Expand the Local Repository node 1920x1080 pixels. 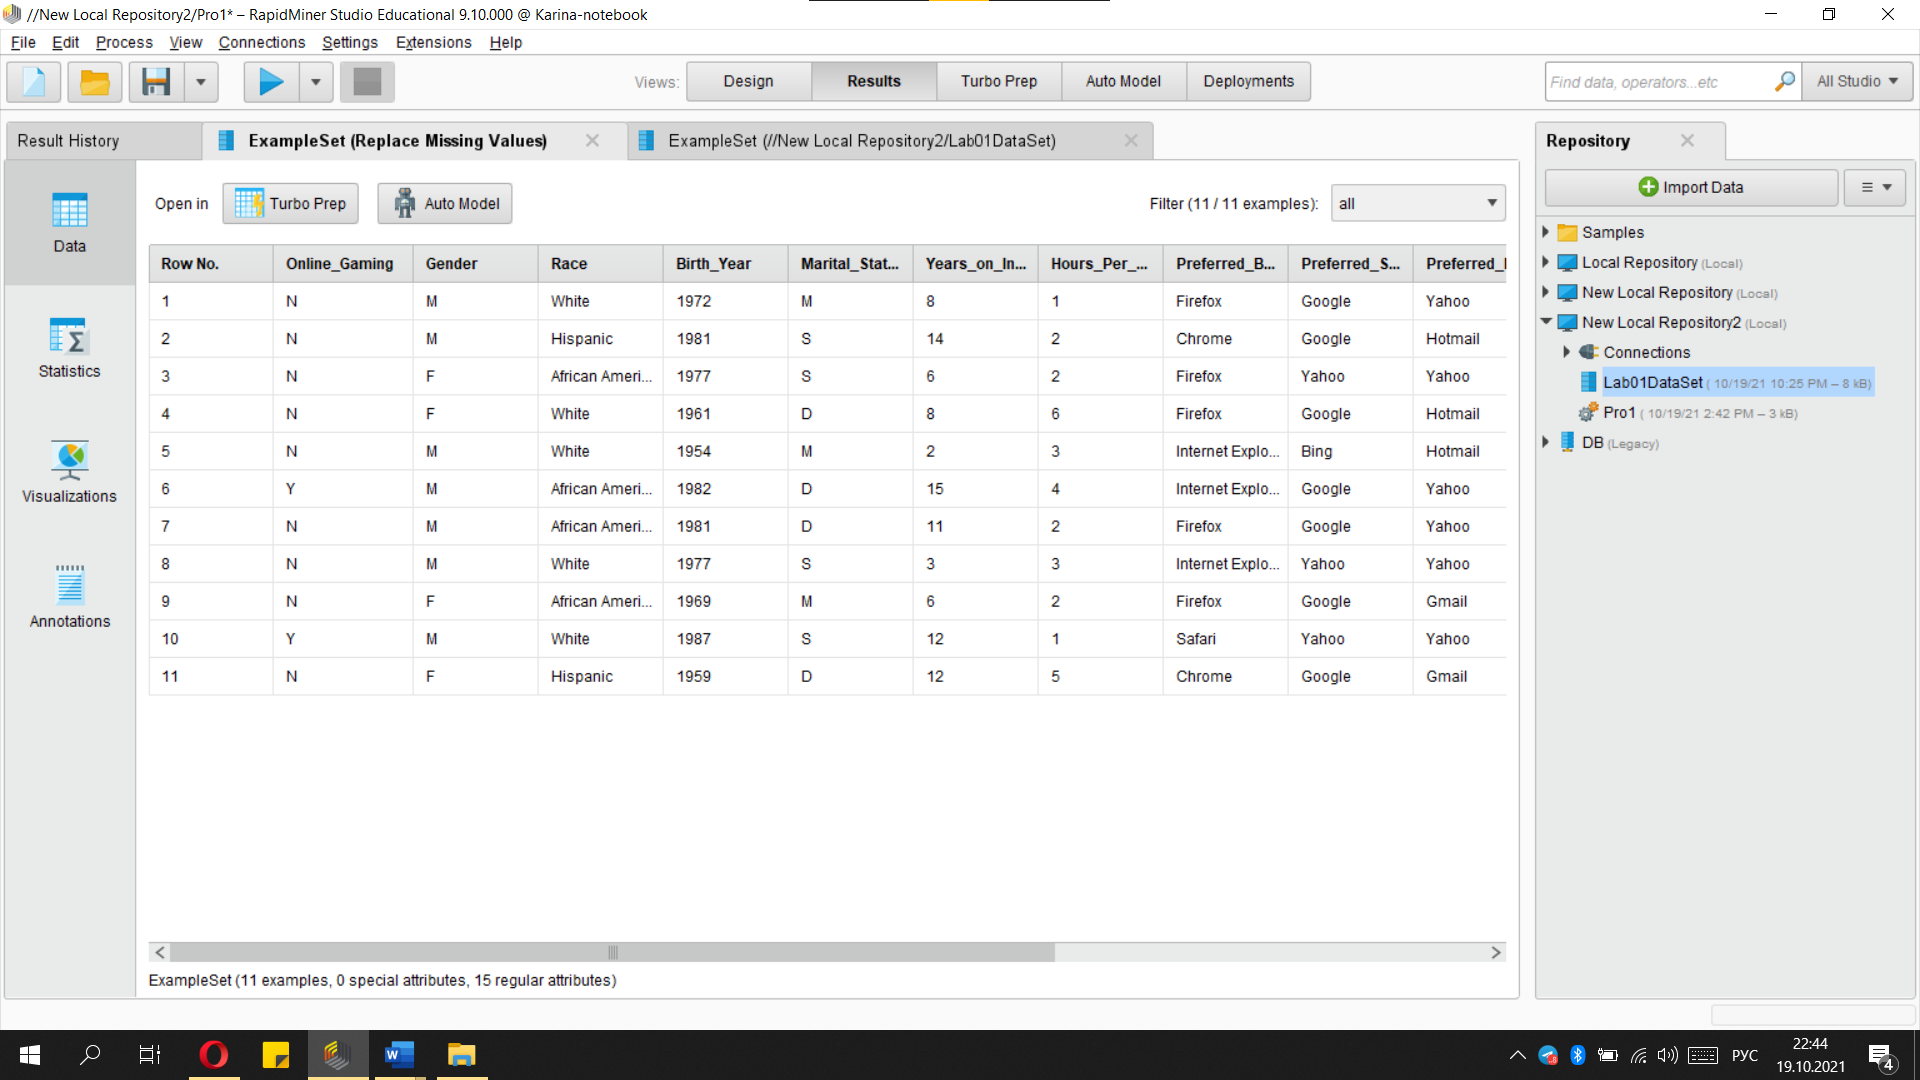pyautogui.click(x=1546, y=262)
